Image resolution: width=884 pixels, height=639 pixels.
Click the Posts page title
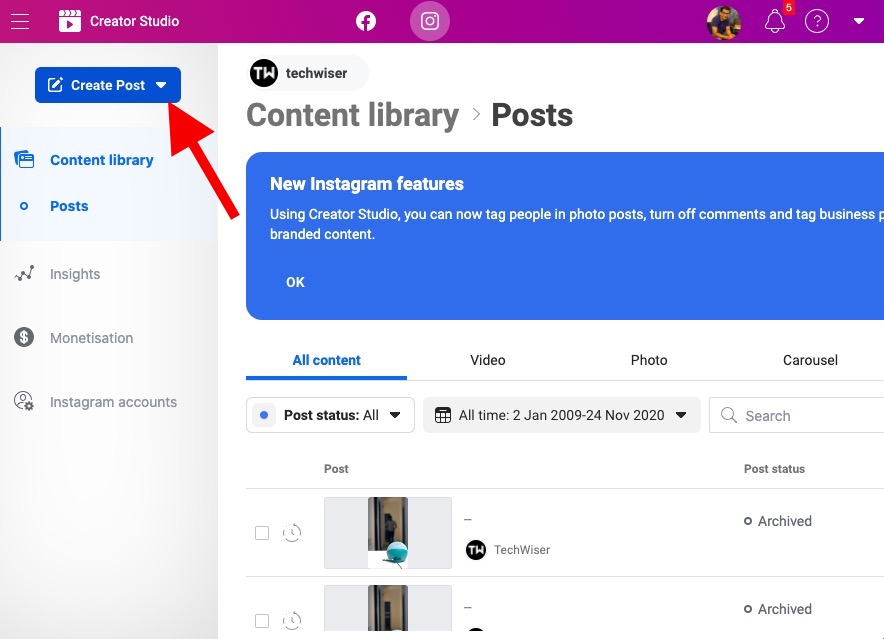(x=532, y=115)
